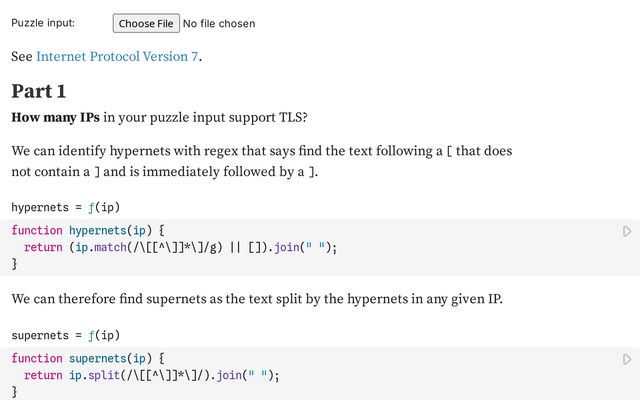Screen dimensions: 640x400
Task: Open the Internet Protocol Version 7 link
Action: point(117,56)
